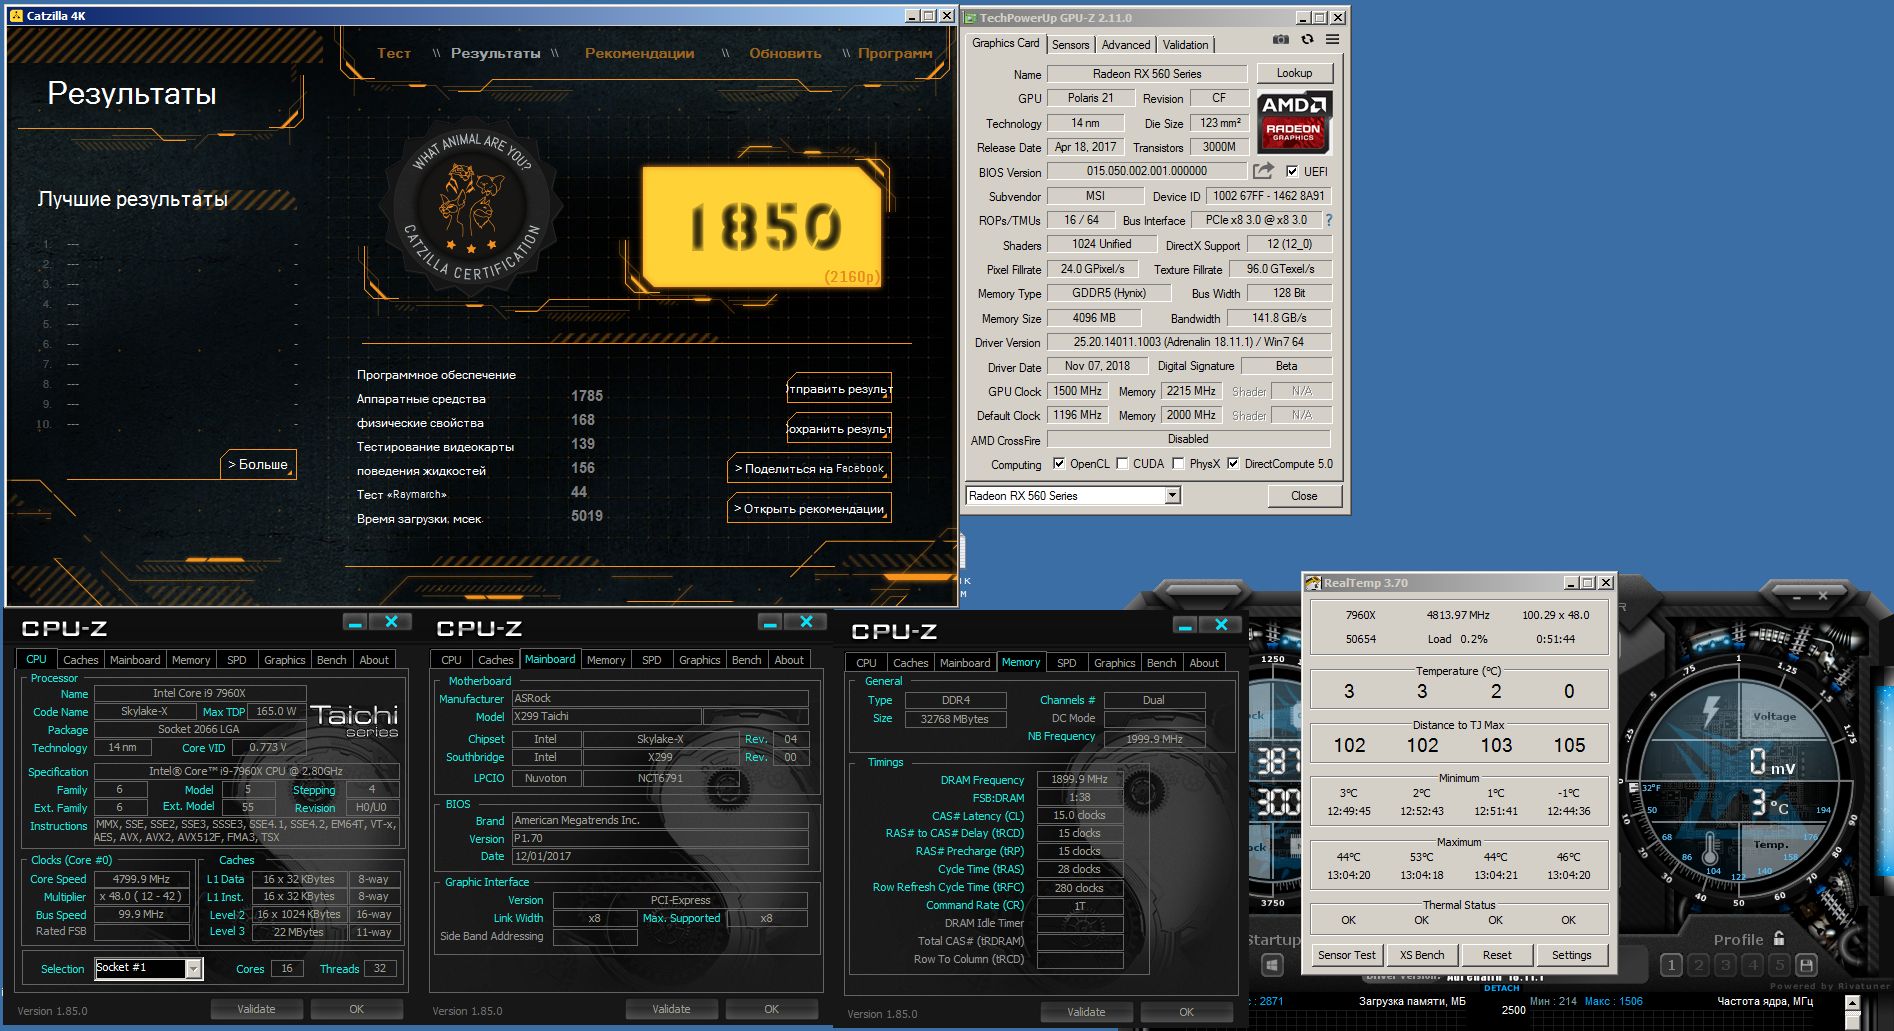Screen dimensions: 1894x1031
Task: Open RealTemp Settings
Action: pyautogui.click(x=1571, y=955)
